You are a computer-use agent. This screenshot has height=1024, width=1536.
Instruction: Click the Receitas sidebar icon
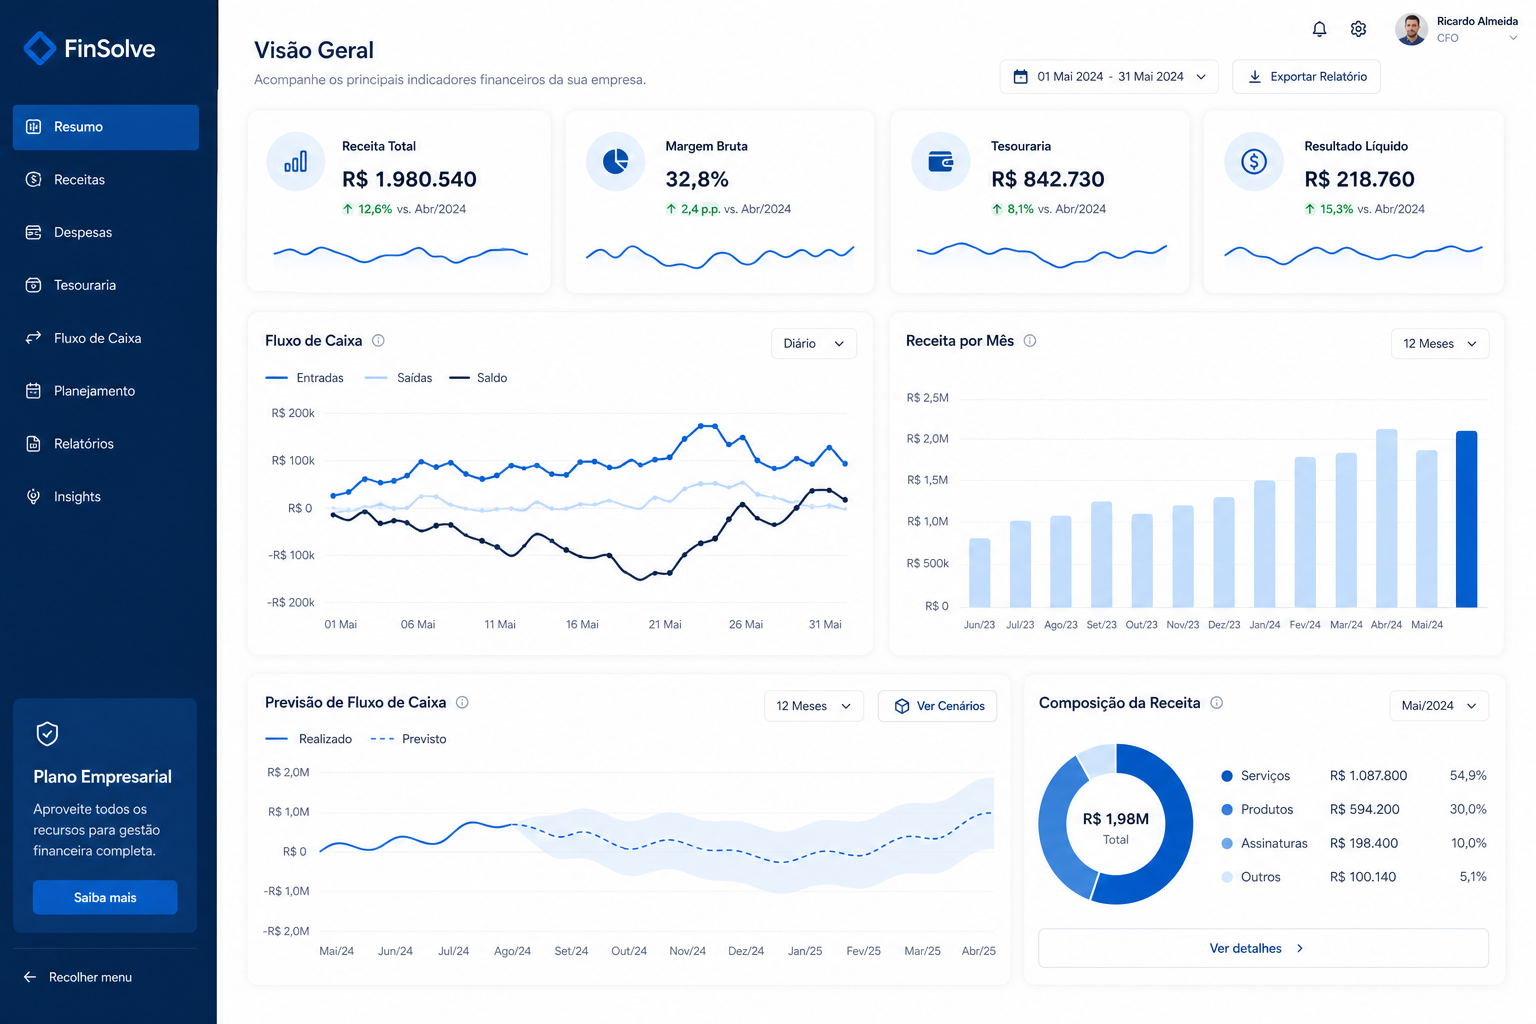[33, 180]
